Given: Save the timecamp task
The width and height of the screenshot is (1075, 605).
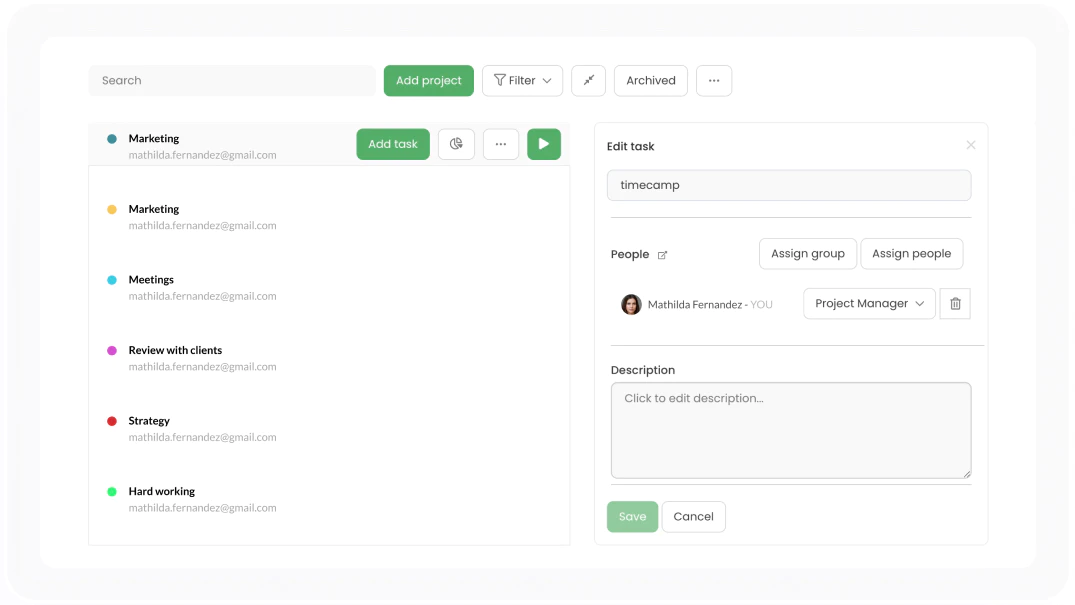Looking at the screenshot, I should [x=632, y=516].
